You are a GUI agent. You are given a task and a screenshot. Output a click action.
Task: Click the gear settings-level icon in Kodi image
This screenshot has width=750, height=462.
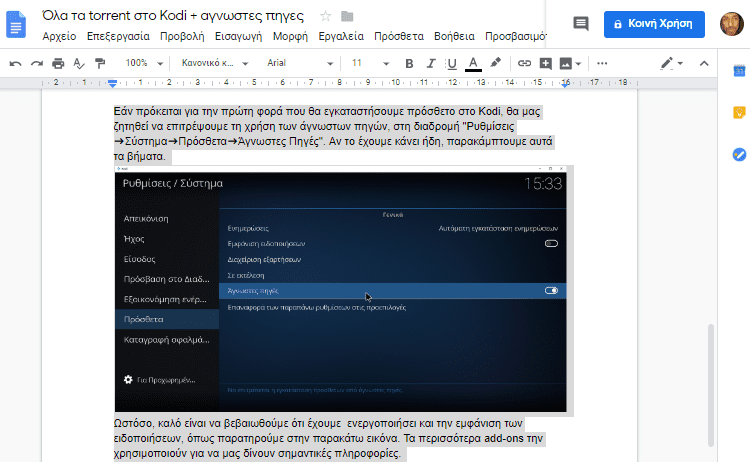pos(128,380)
